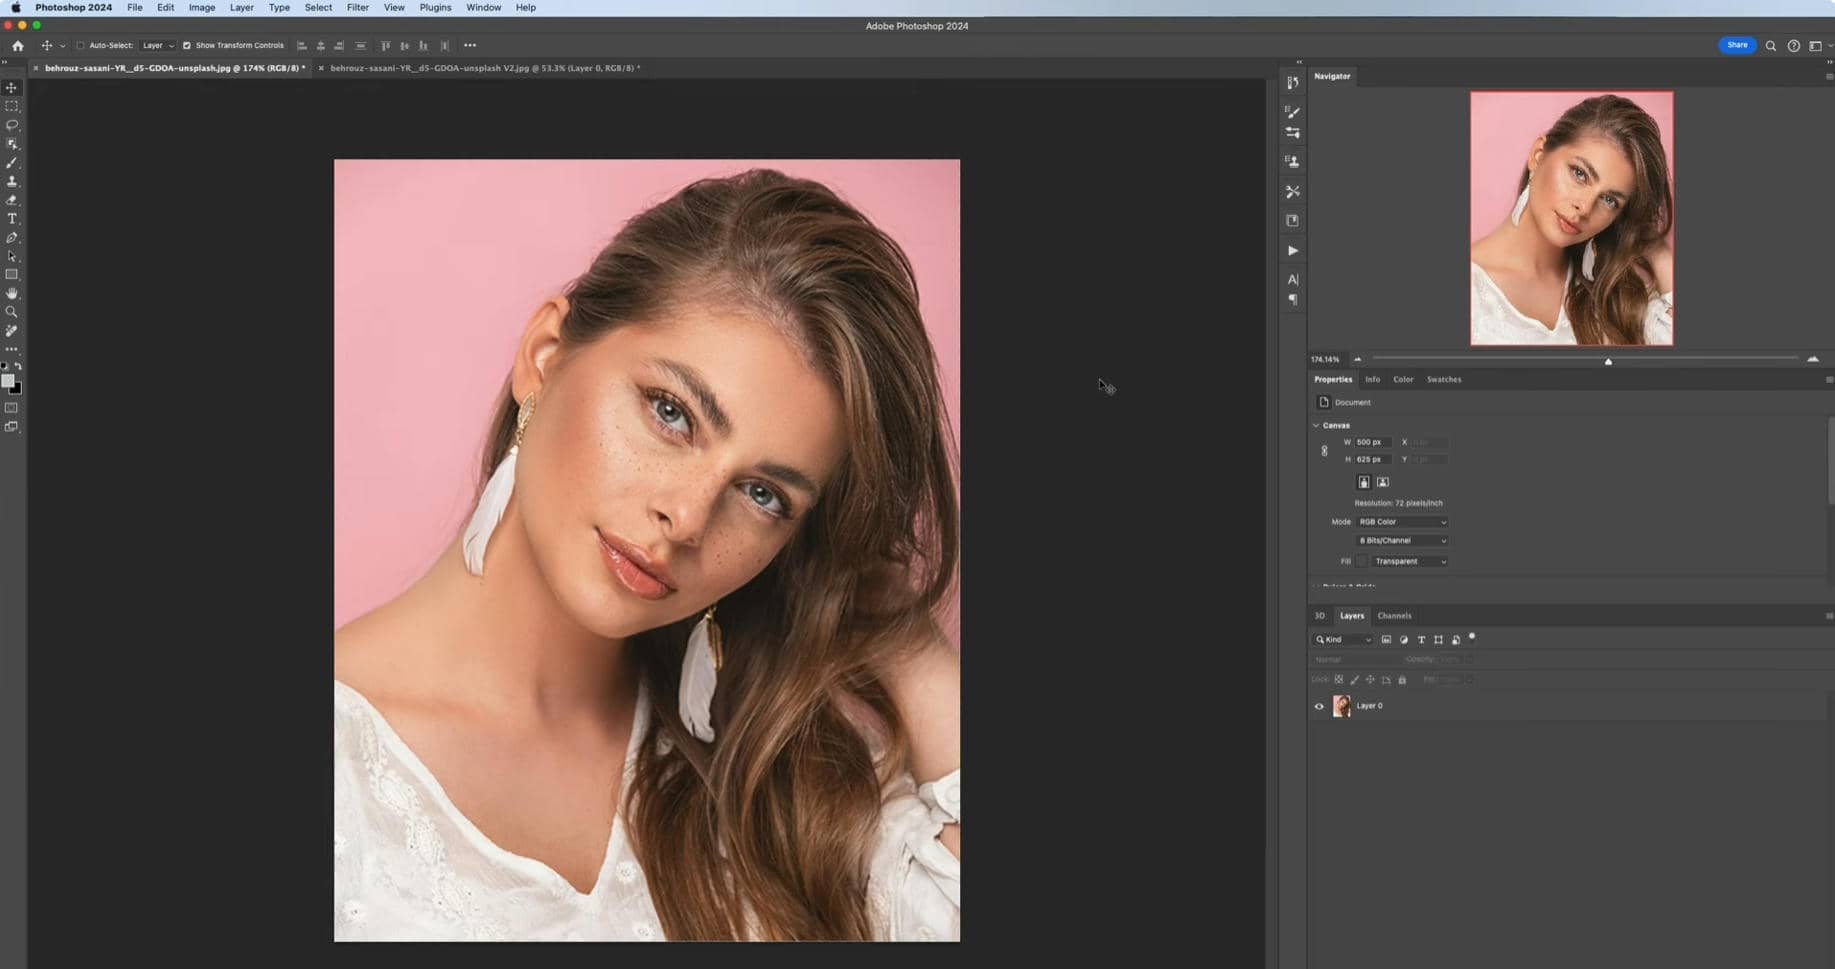1835x969 pixels.
Task: Collapse the Canvas section
Action: click(1316, 426)
